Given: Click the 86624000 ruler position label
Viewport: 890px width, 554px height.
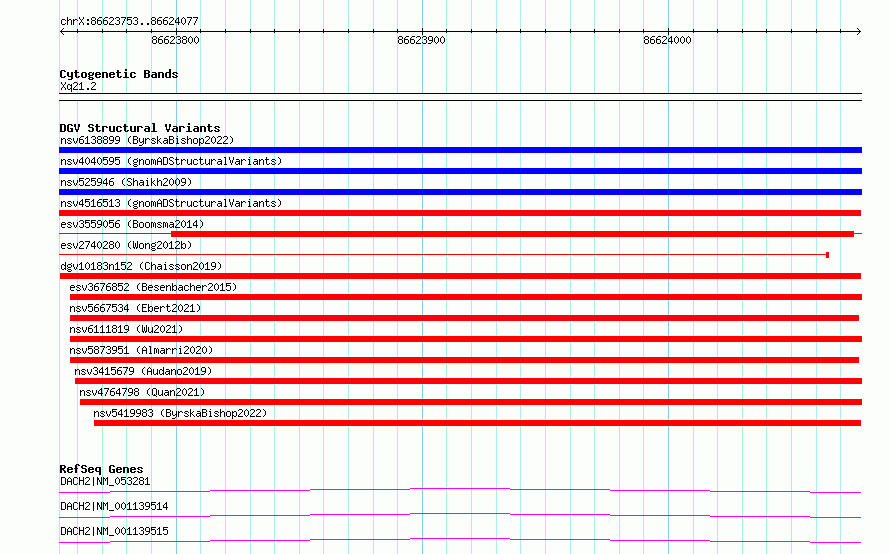Looking at the screenshot, I should [x=667, y=40].
